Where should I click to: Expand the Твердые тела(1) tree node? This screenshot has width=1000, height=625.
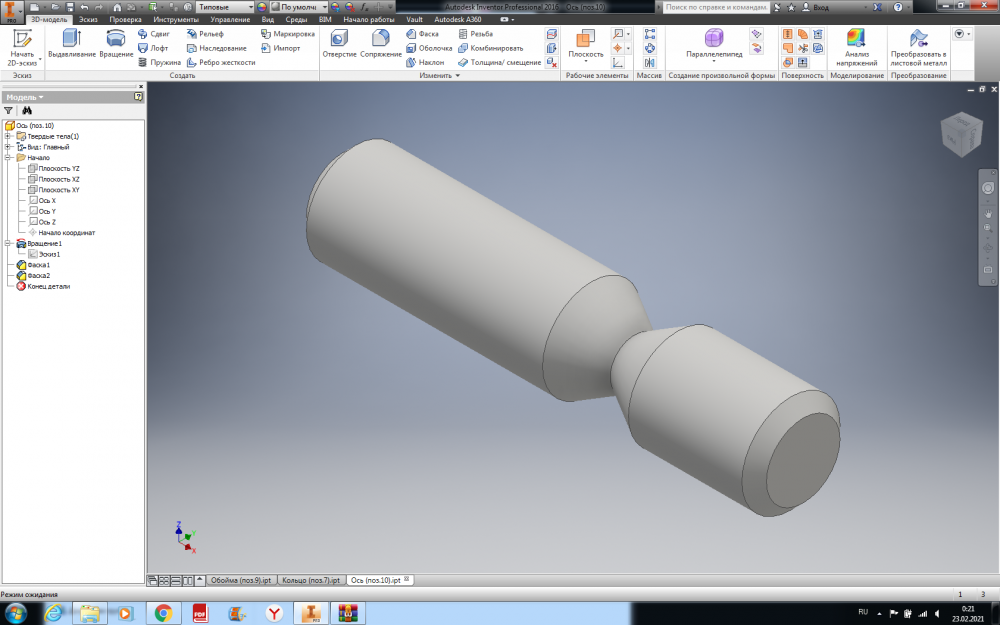coord(7,136)
